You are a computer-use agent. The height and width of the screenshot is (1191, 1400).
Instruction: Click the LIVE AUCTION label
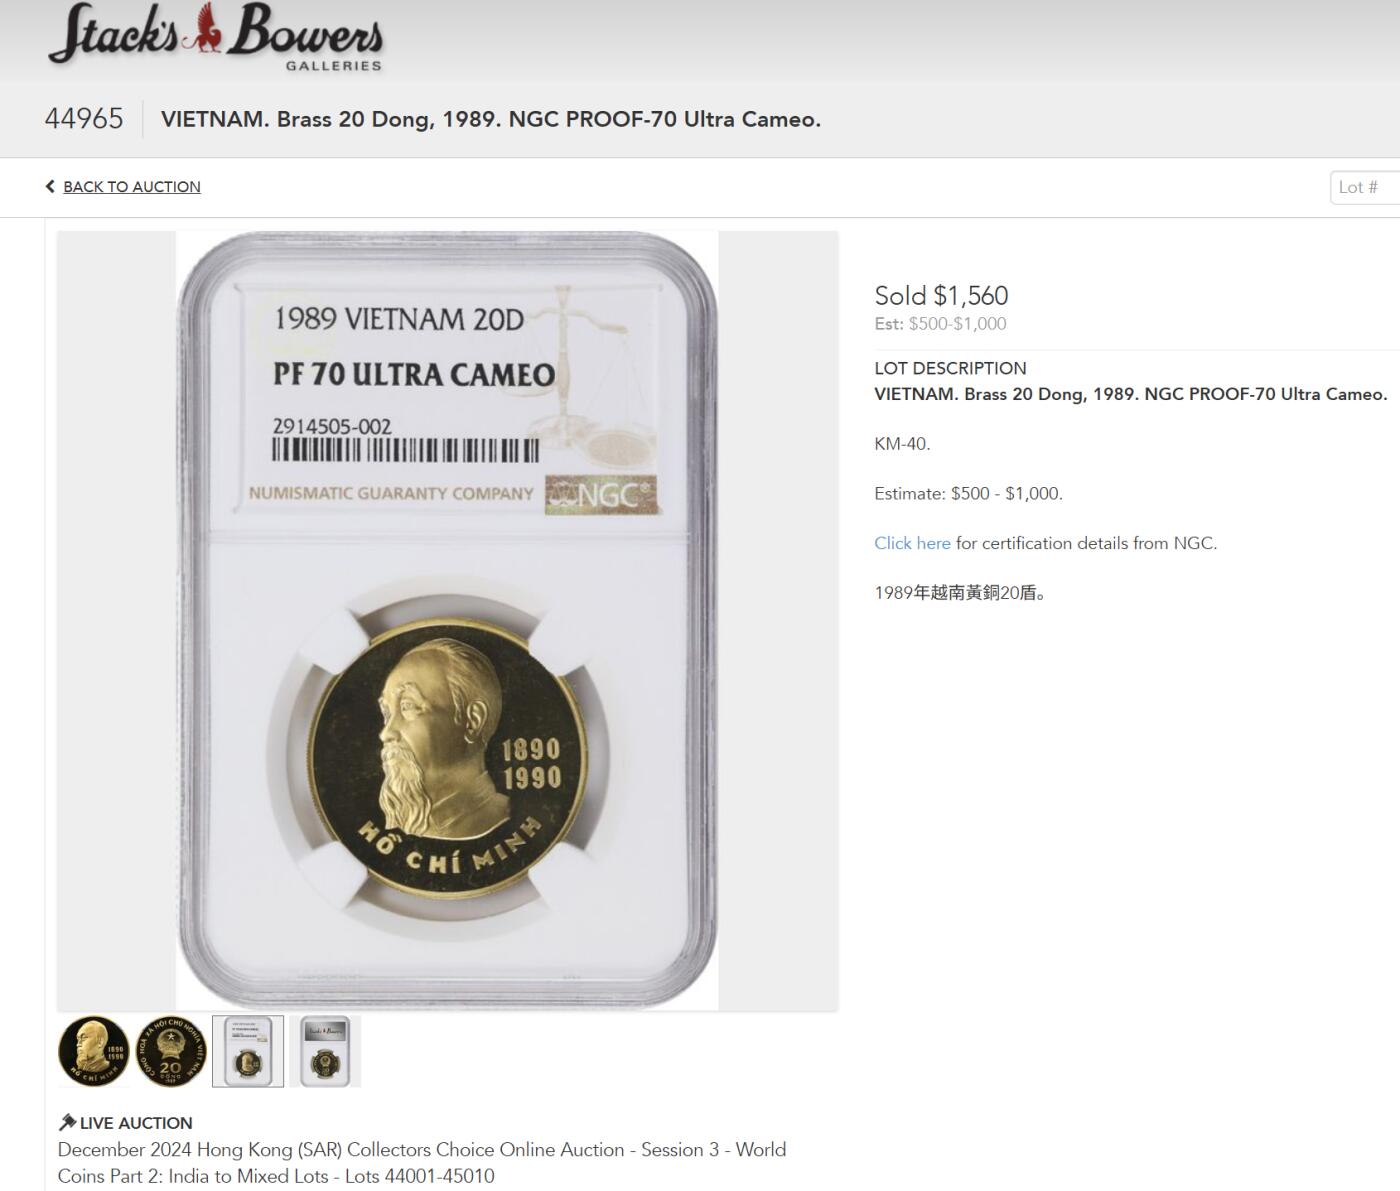point(136,1123)
